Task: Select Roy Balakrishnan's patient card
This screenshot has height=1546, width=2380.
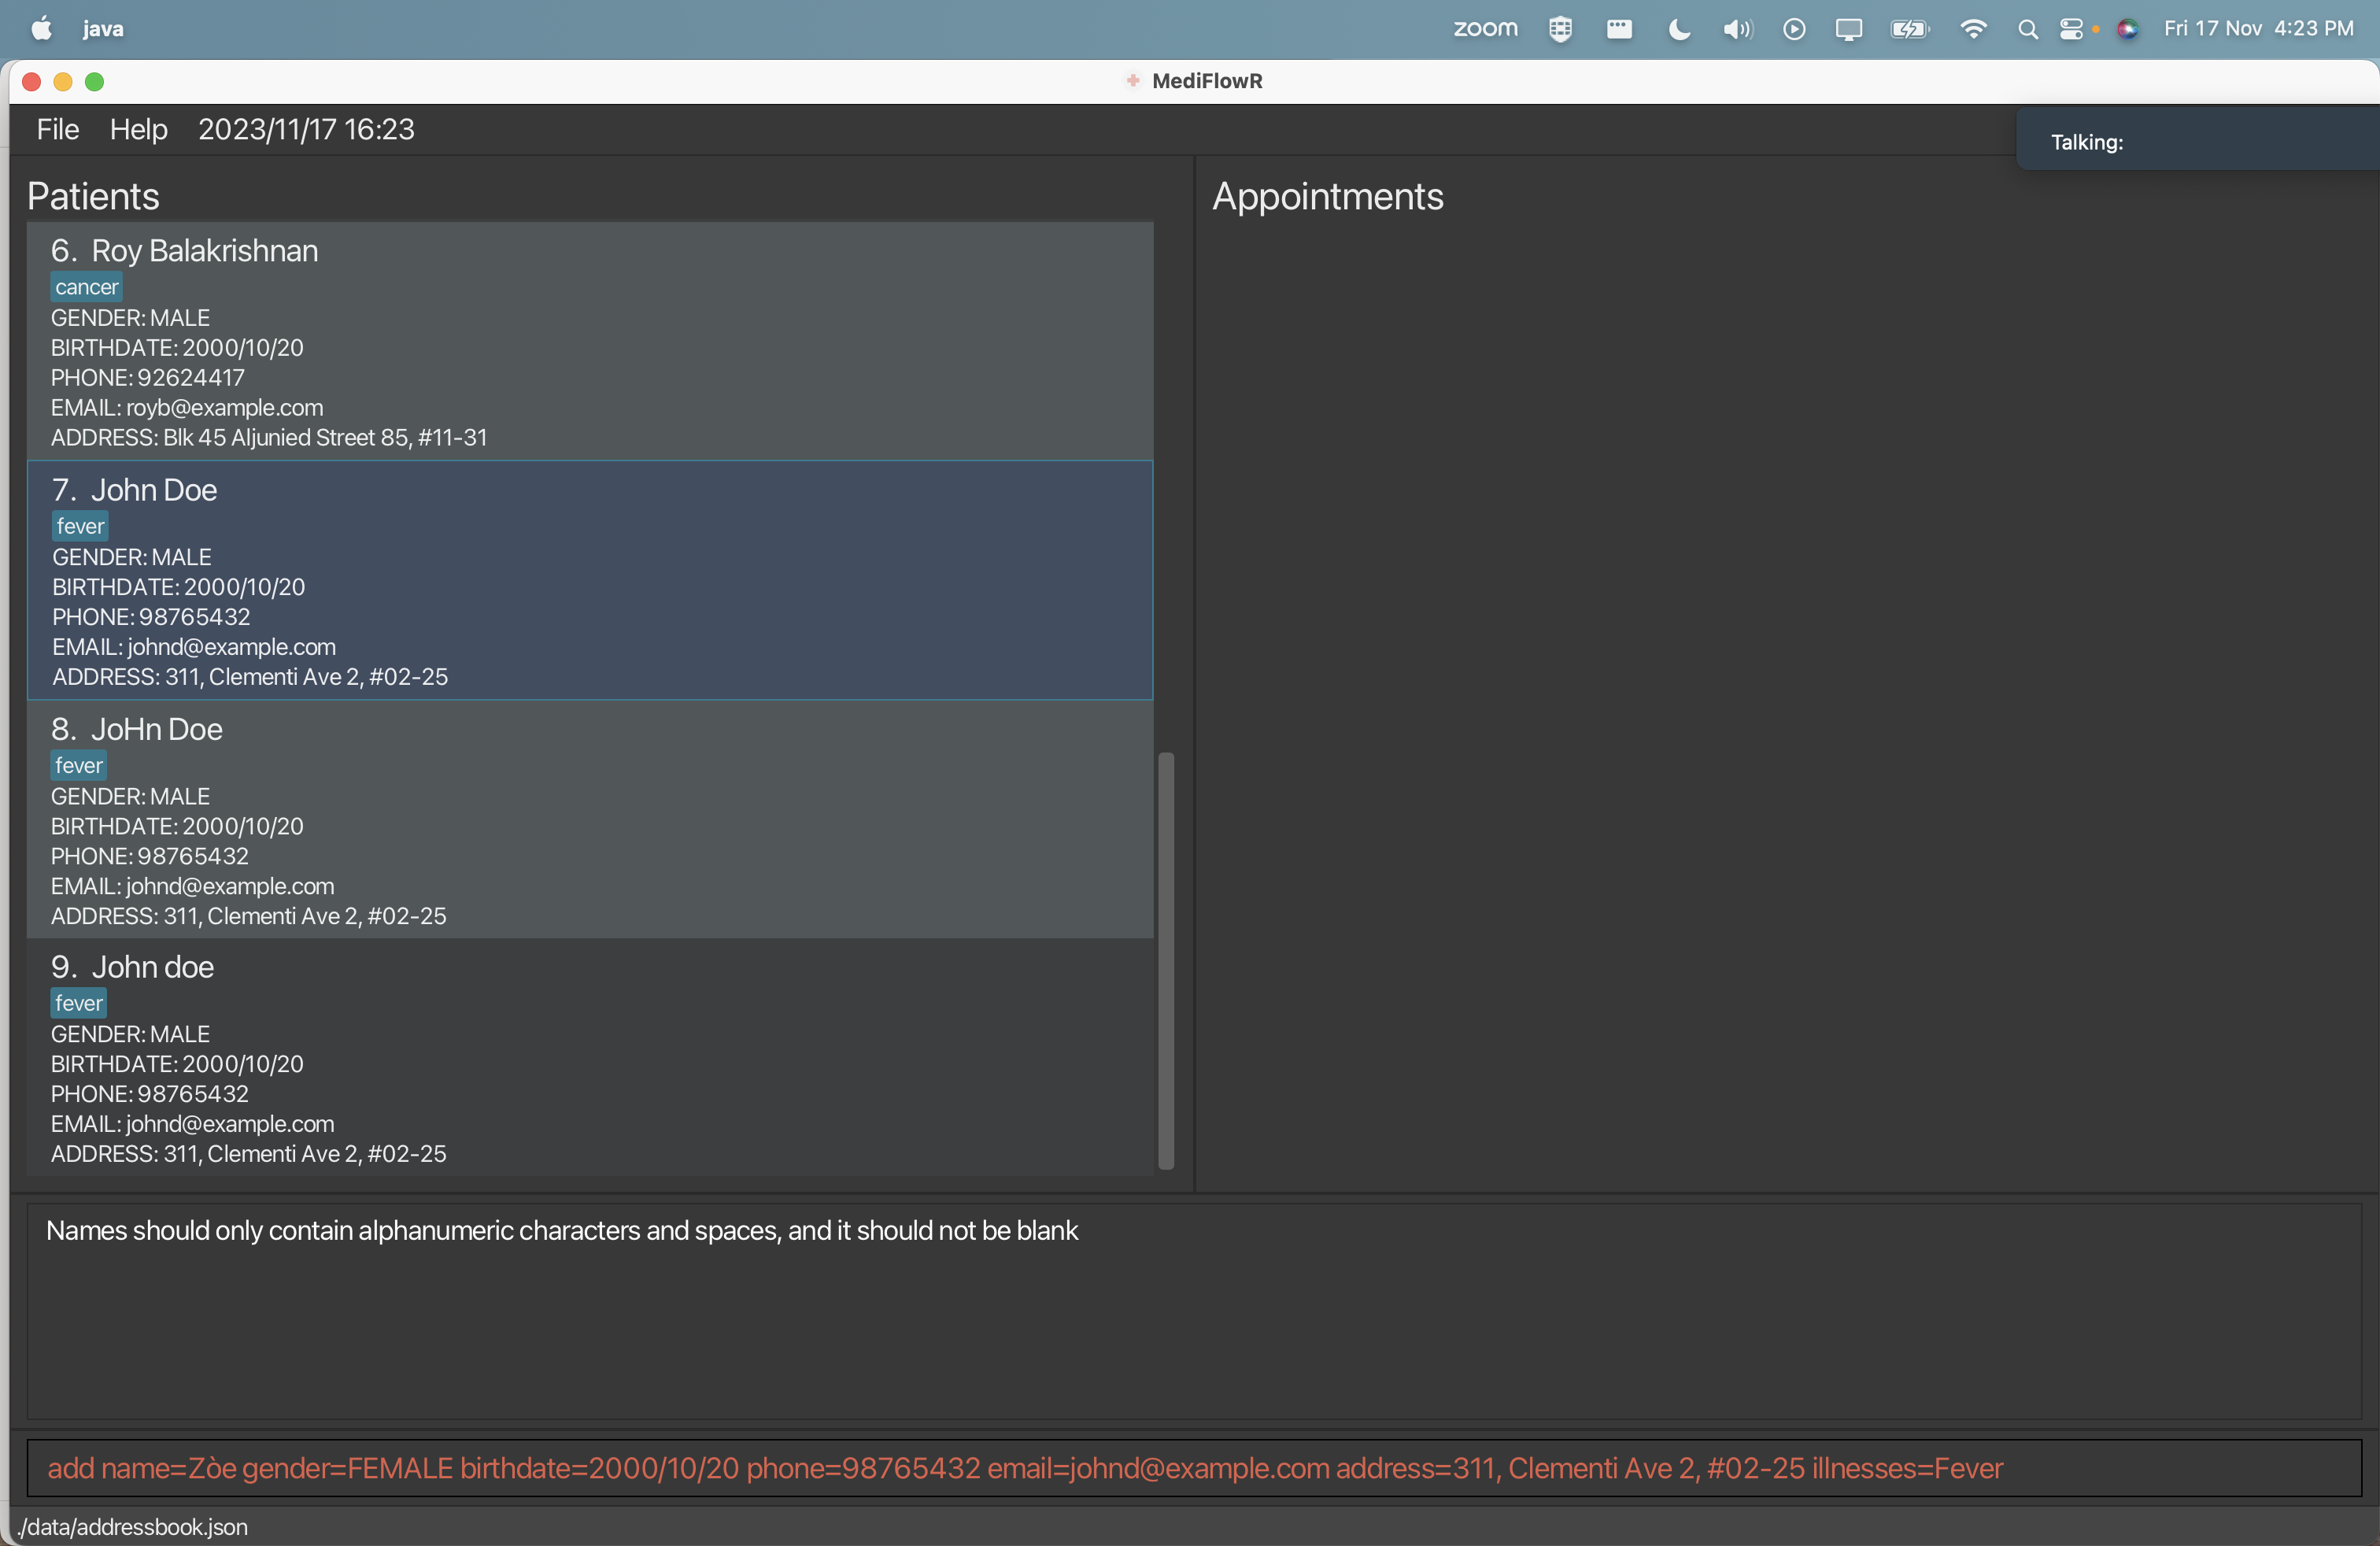Action: [590, 343]
